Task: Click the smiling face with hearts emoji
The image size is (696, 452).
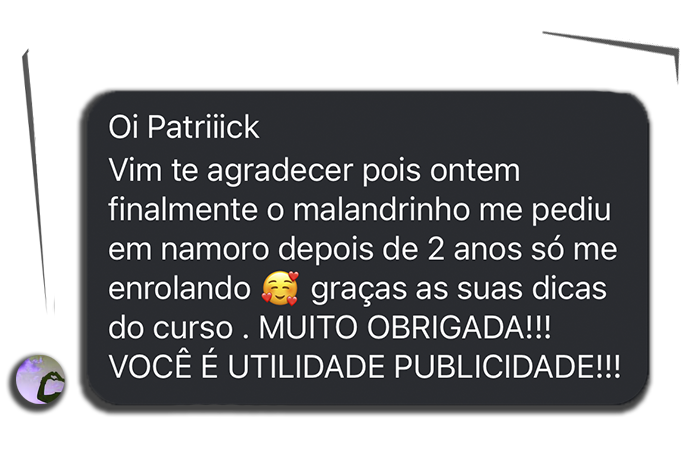Action: click(x=280, y=288)
